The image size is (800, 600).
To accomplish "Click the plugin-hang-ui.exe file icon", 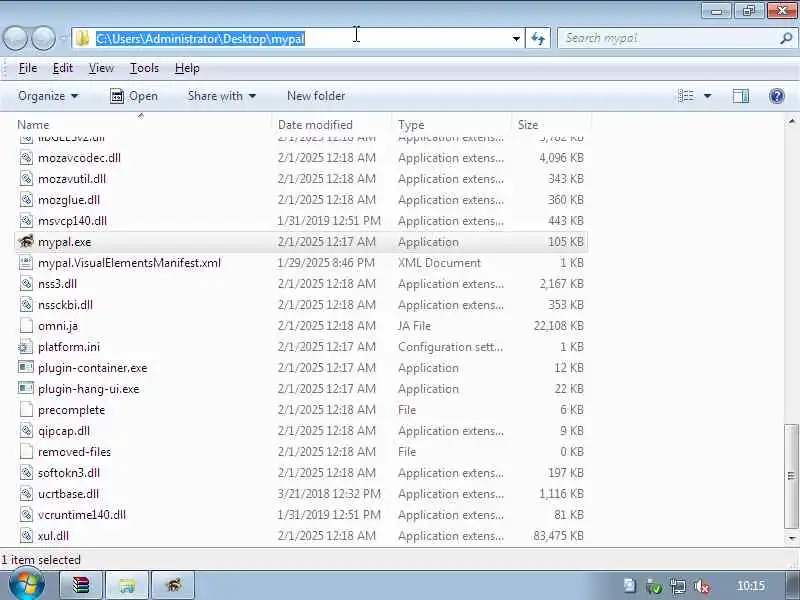I will click(26, 389).
